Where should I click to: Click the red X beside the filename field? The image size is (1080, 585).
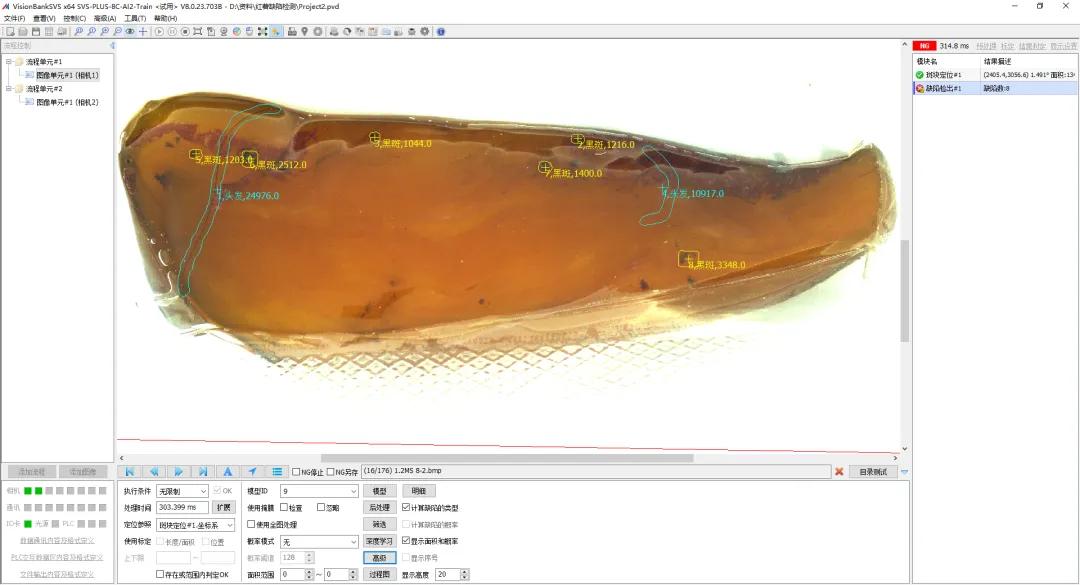(839, 472)
